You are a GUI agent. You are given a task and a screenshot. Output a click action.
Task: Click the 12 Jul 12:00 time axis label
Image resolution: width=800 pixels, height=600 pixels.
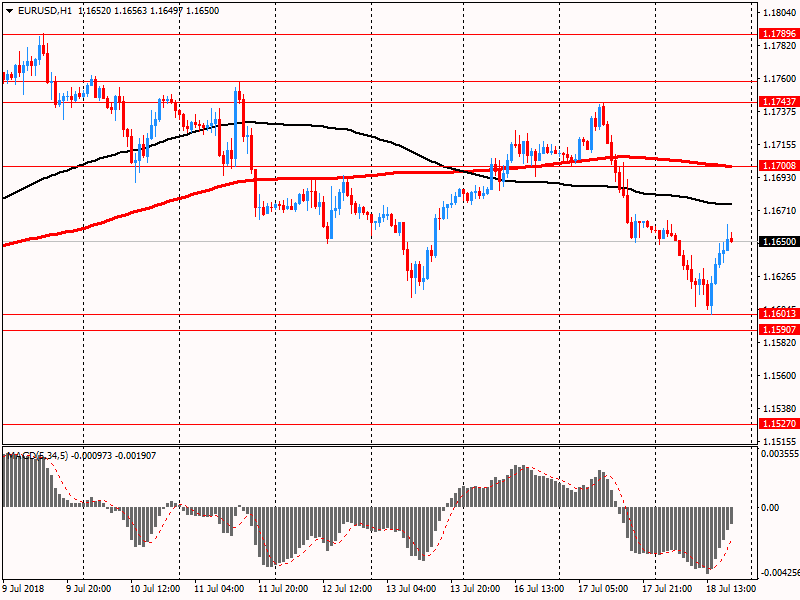point(347,588)
